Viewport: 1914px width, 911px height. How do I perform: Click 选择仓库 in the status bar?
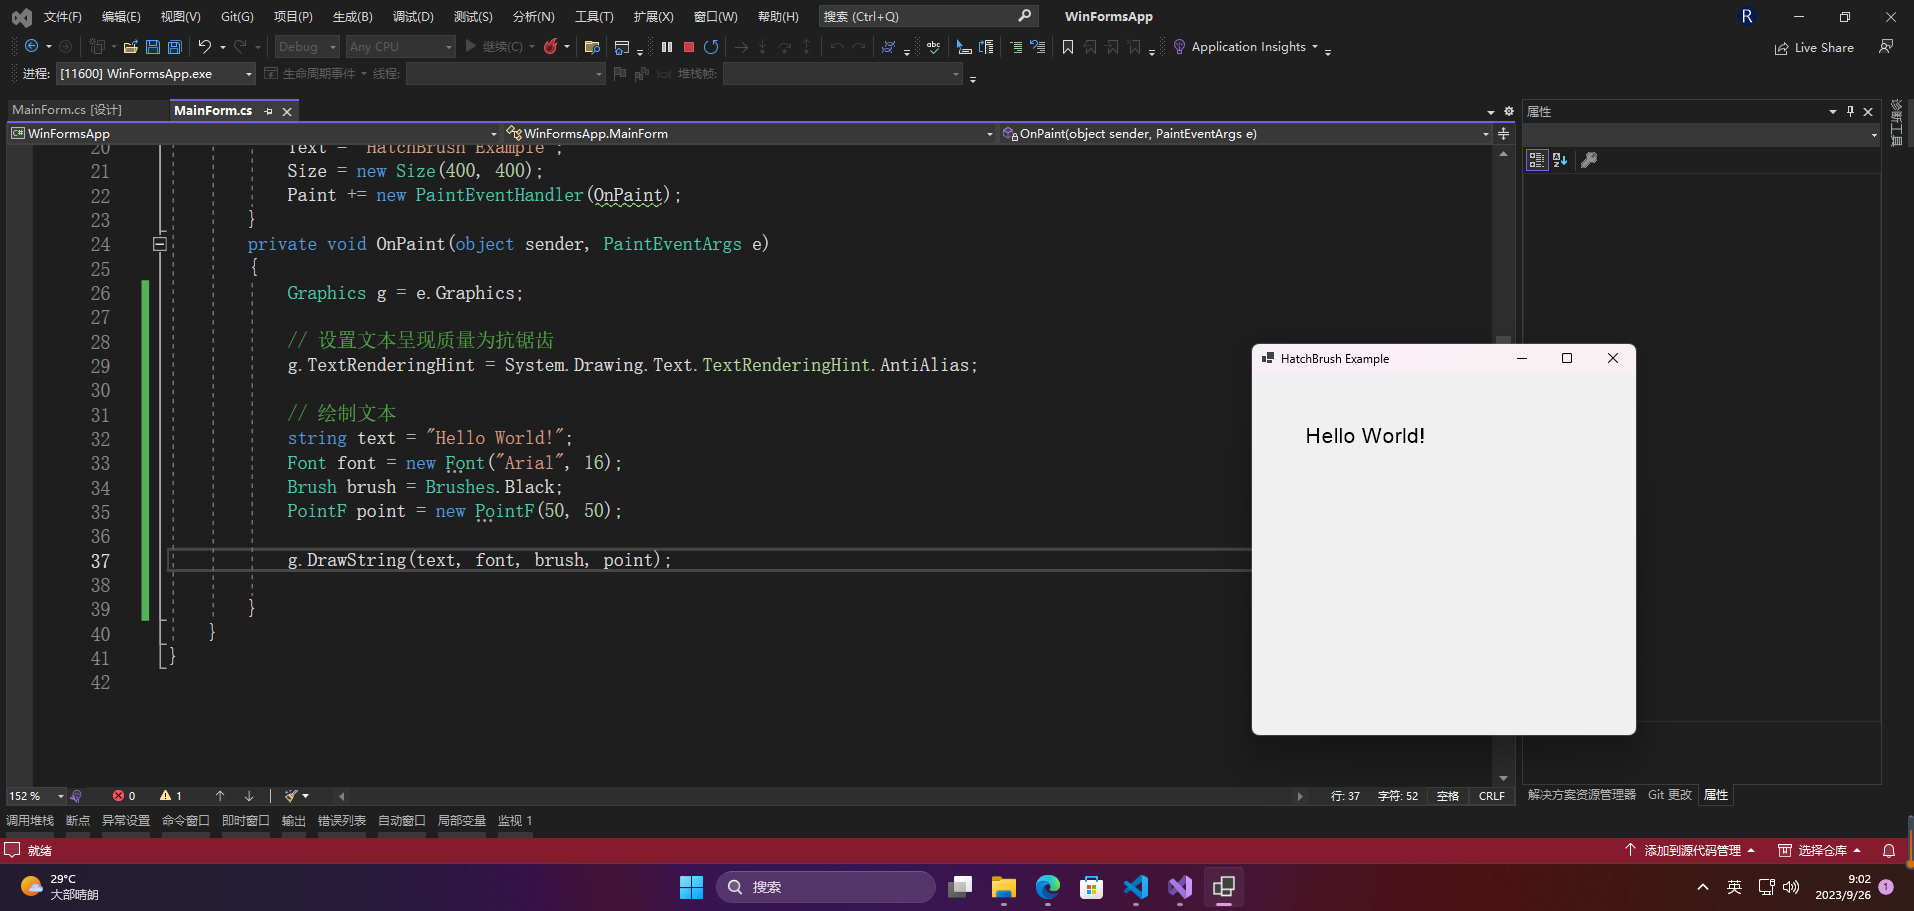[x=1820, y=850]
